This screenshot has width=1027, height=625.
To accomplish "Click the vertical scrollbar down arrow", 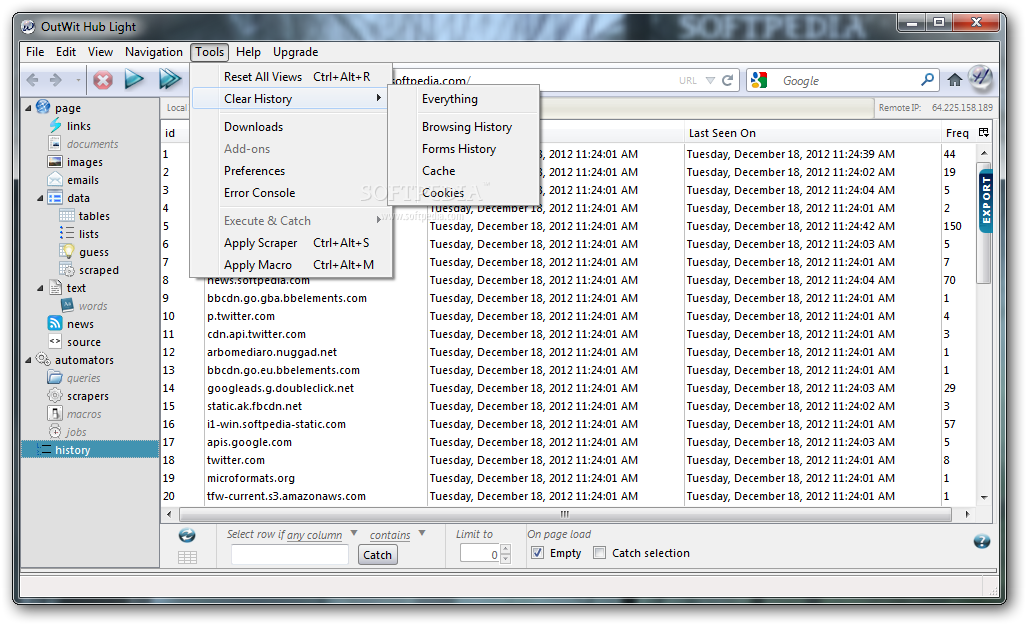I will pos(984,498).
